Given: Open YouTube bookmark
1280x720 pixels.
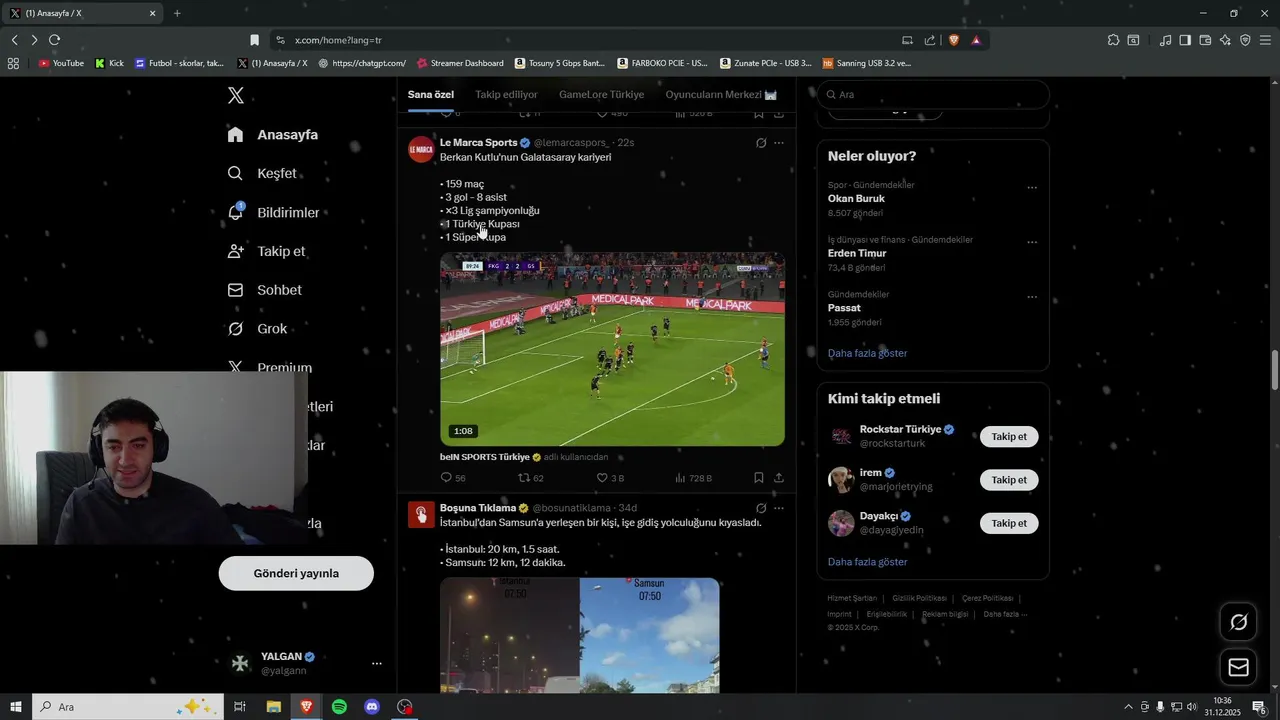Looking at the screenshot, I should point(61,63).
